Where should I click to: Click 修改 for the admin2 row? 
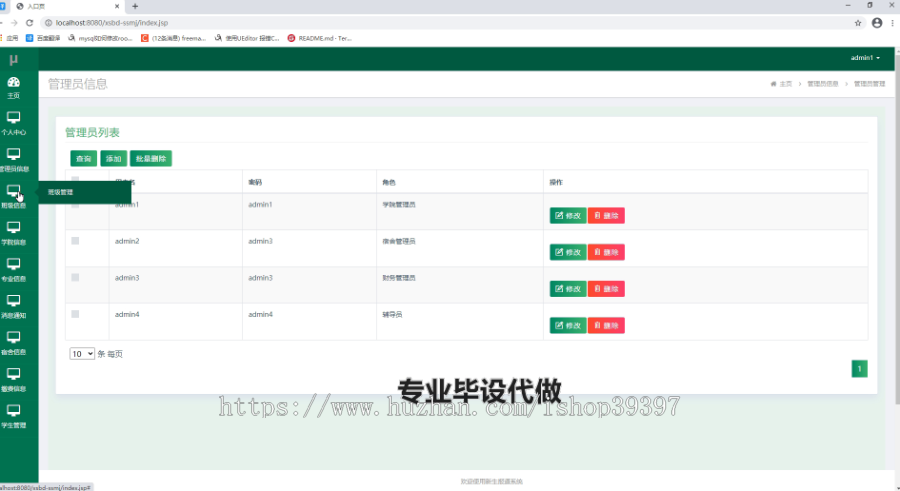[x=568, y=252]
